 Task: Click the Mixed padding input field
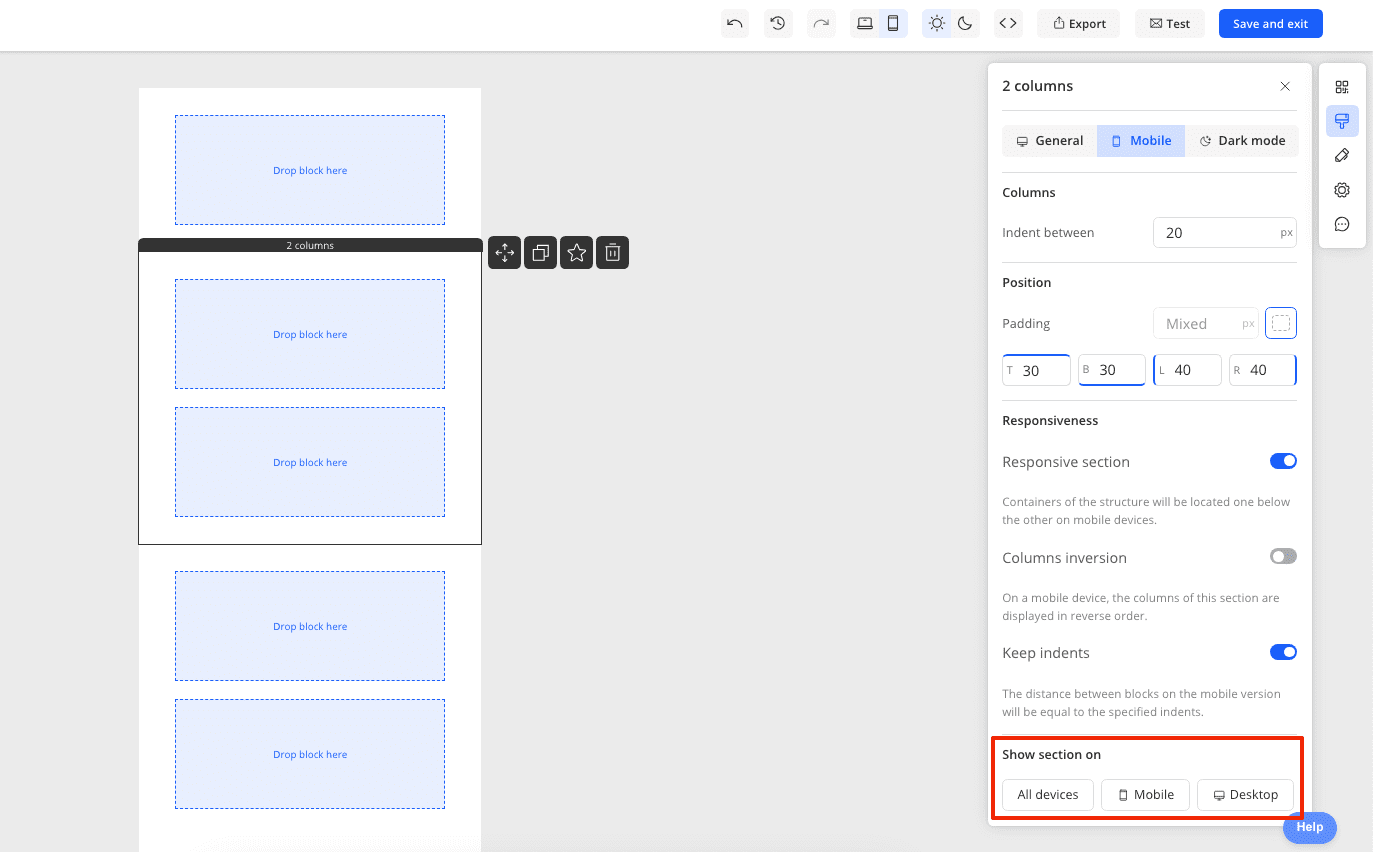pyautogui.click(x=1206, y=323)
